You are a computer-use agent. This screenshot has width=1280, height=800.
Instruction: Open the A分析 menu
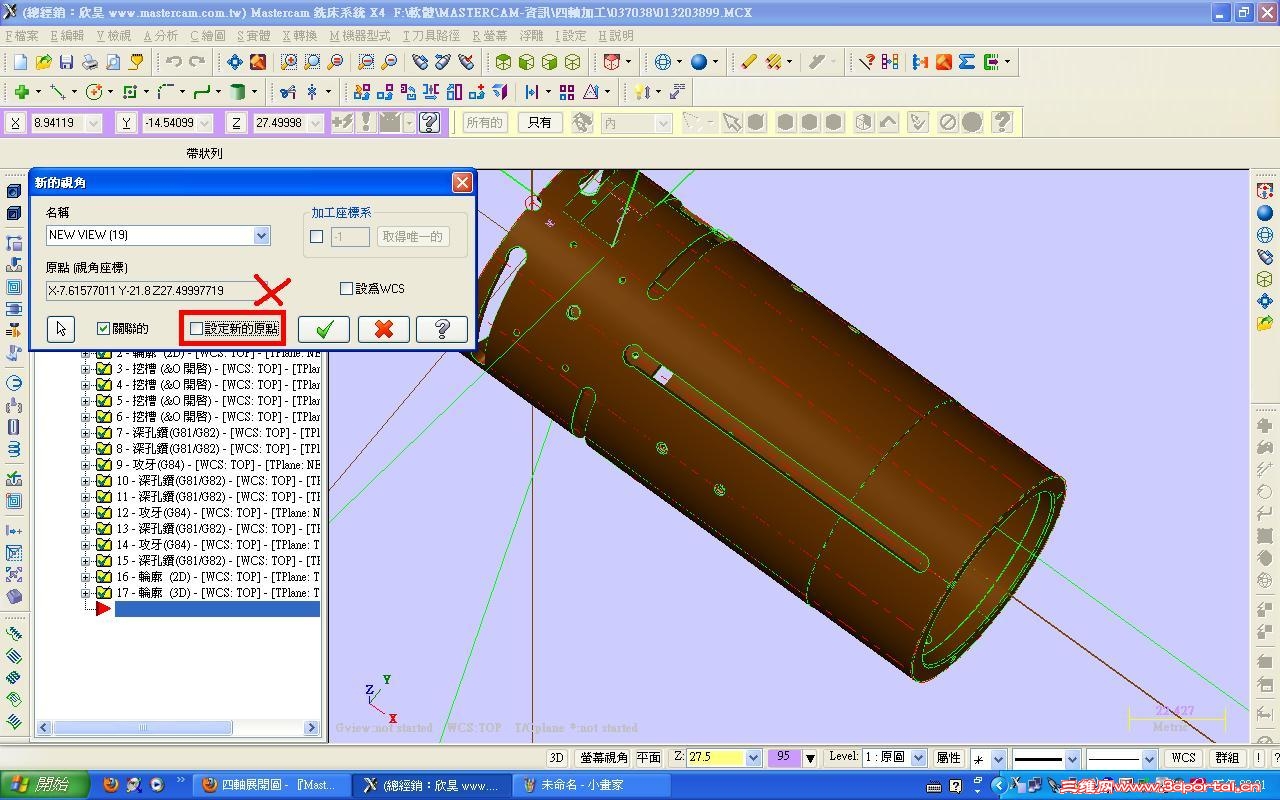pos(160,36)
